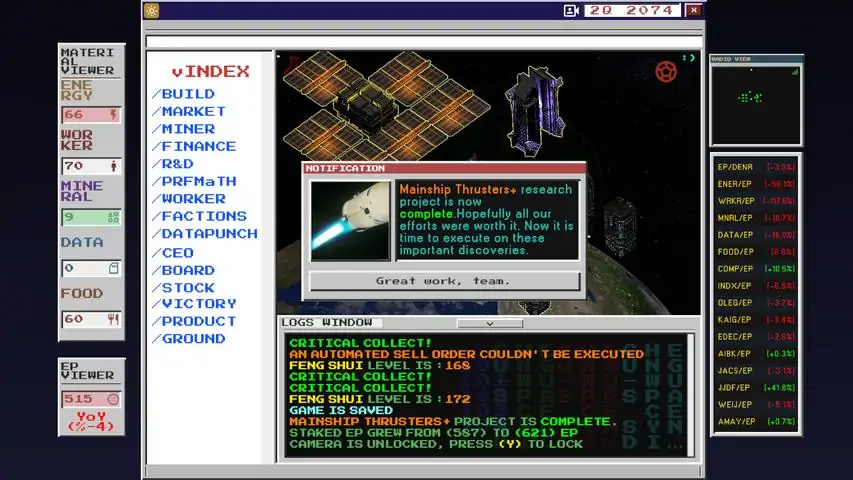
Task: Click the STAKED EP GREW log line
Action: pyautogui.click(x=433, y=433)
